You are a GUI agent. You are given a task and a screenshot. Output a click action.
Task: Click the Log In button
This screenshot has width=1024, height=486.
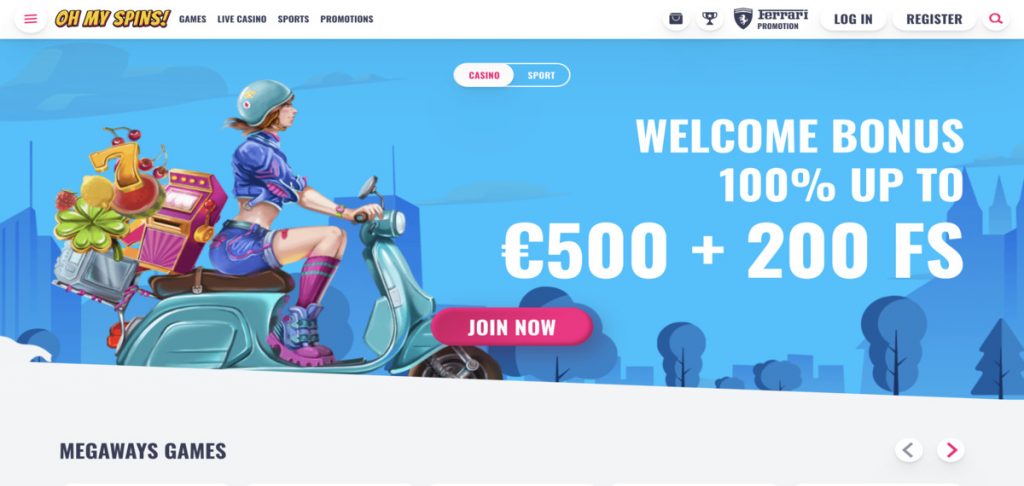tap(853, 19)
